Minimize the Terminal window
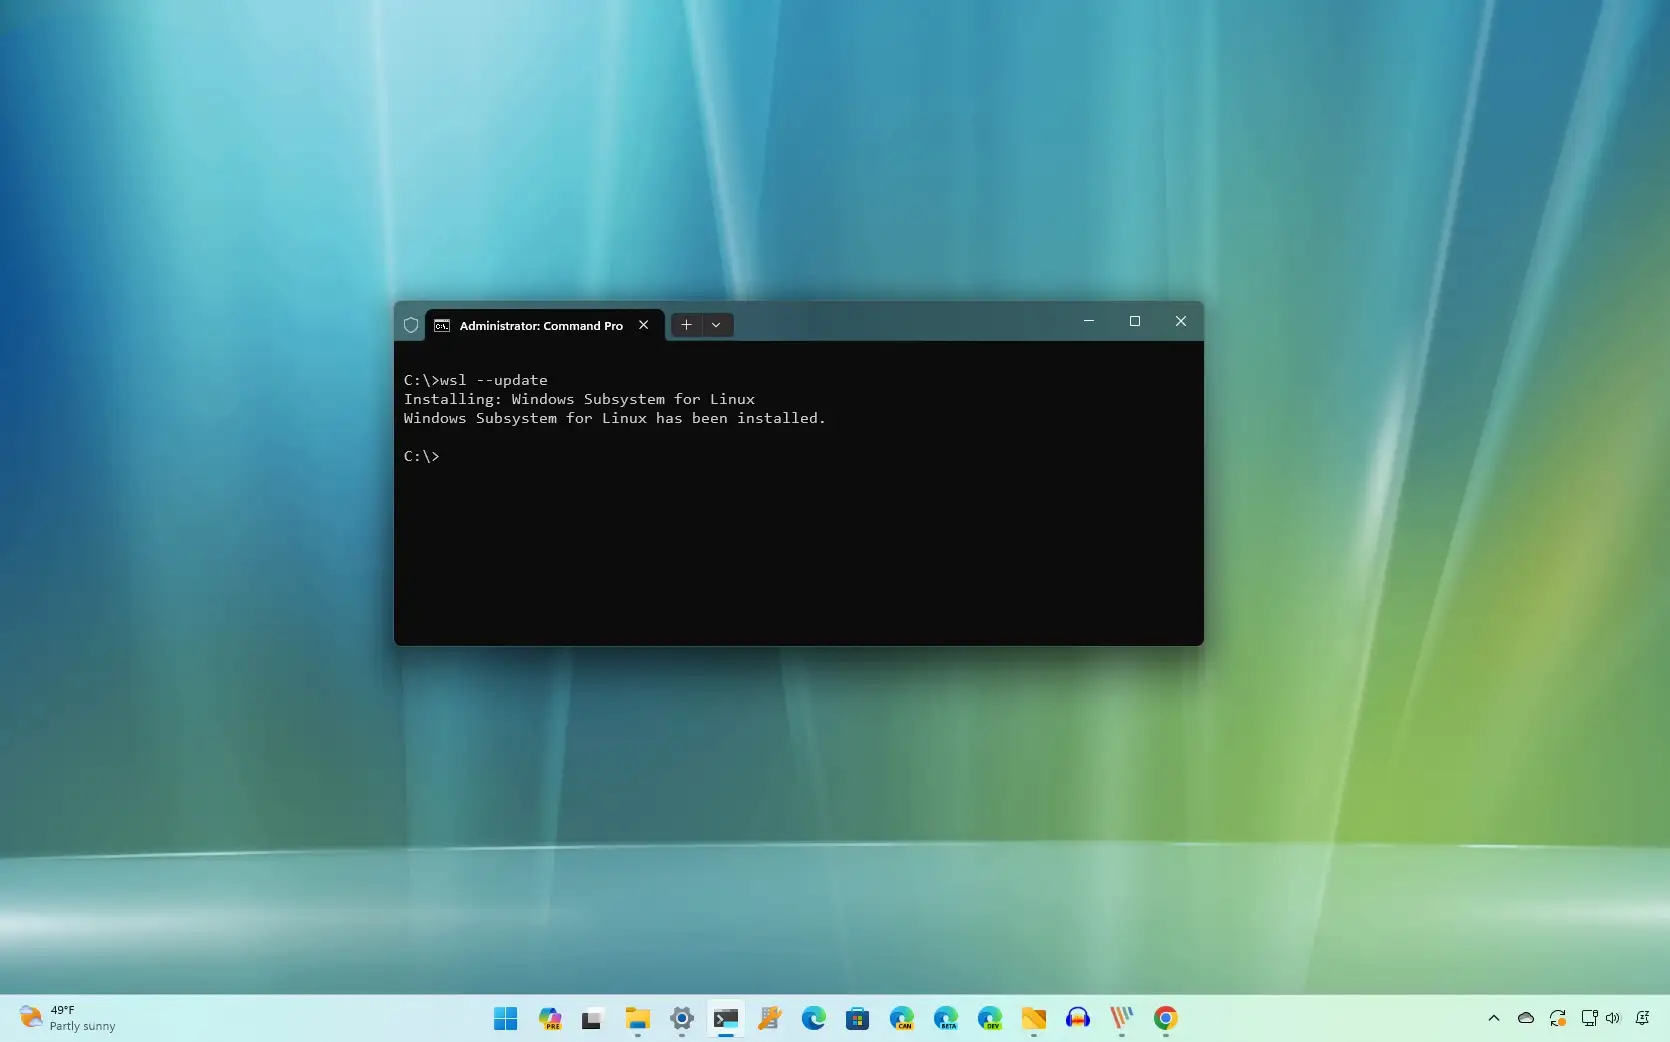Viewport: 1670px width, 1042px height. coord(1088,321)
